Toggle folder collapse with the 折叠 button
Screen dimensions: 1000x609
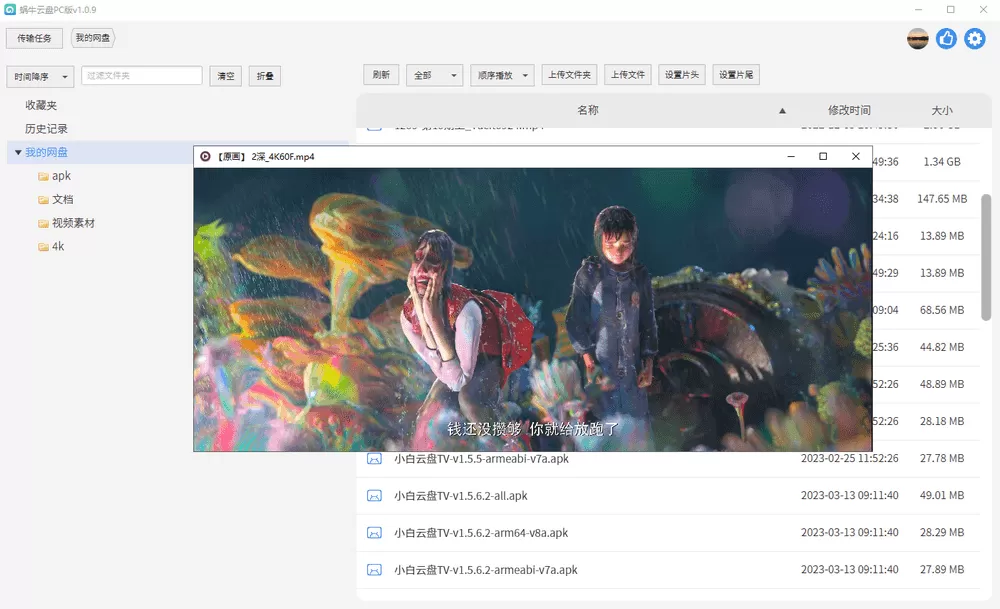[263, 76]
